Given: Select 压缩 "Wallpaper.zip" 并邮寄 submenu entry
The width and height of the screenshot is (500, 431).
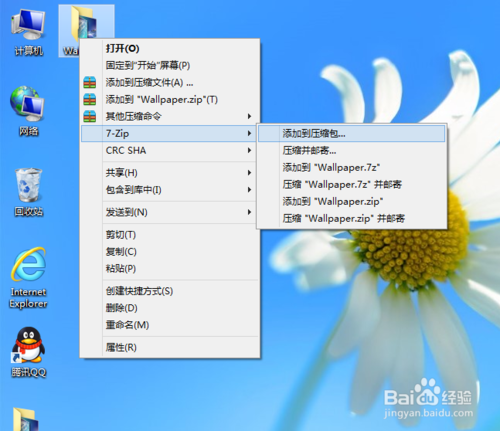Looking at the screenshot, I should tap(352, 218).
